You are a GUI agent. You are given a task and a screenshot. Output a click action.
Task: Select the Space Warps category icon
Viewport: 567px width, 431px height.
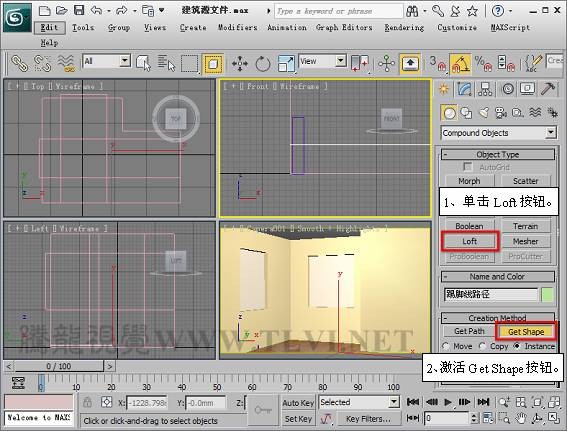[535, 113]
